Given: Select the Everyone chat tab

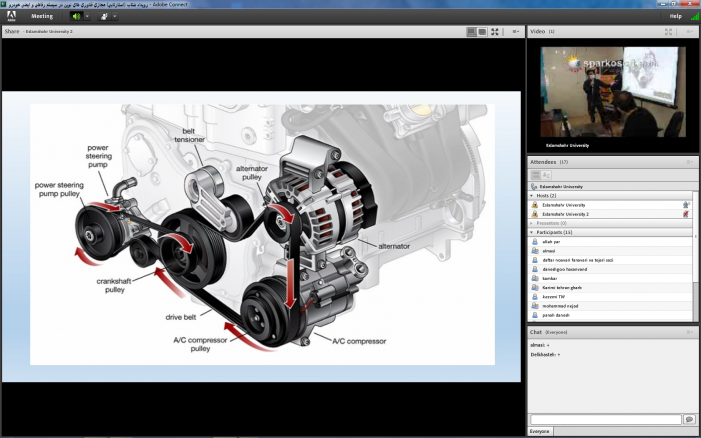Looking at the screenshot, I should tap(539, 432).
